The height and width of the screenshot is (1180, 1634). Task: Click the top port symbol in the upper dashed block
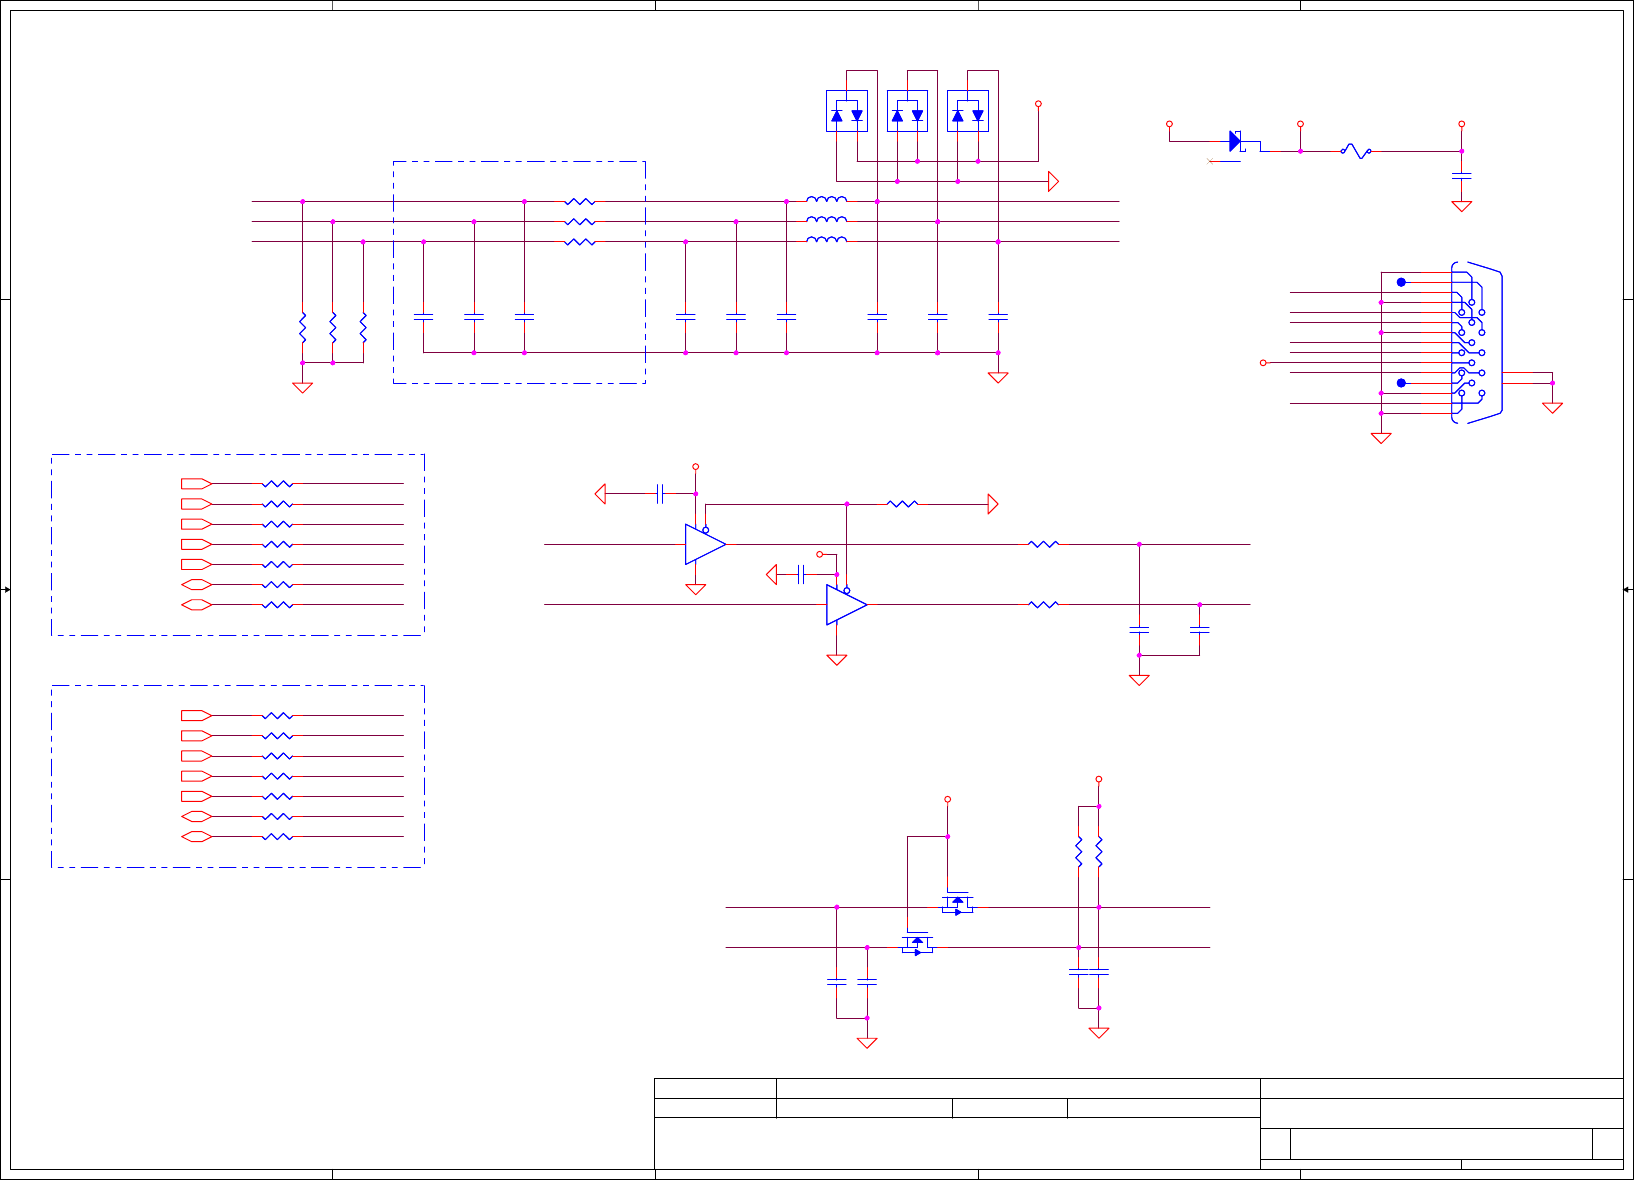[x=196, y=484]
